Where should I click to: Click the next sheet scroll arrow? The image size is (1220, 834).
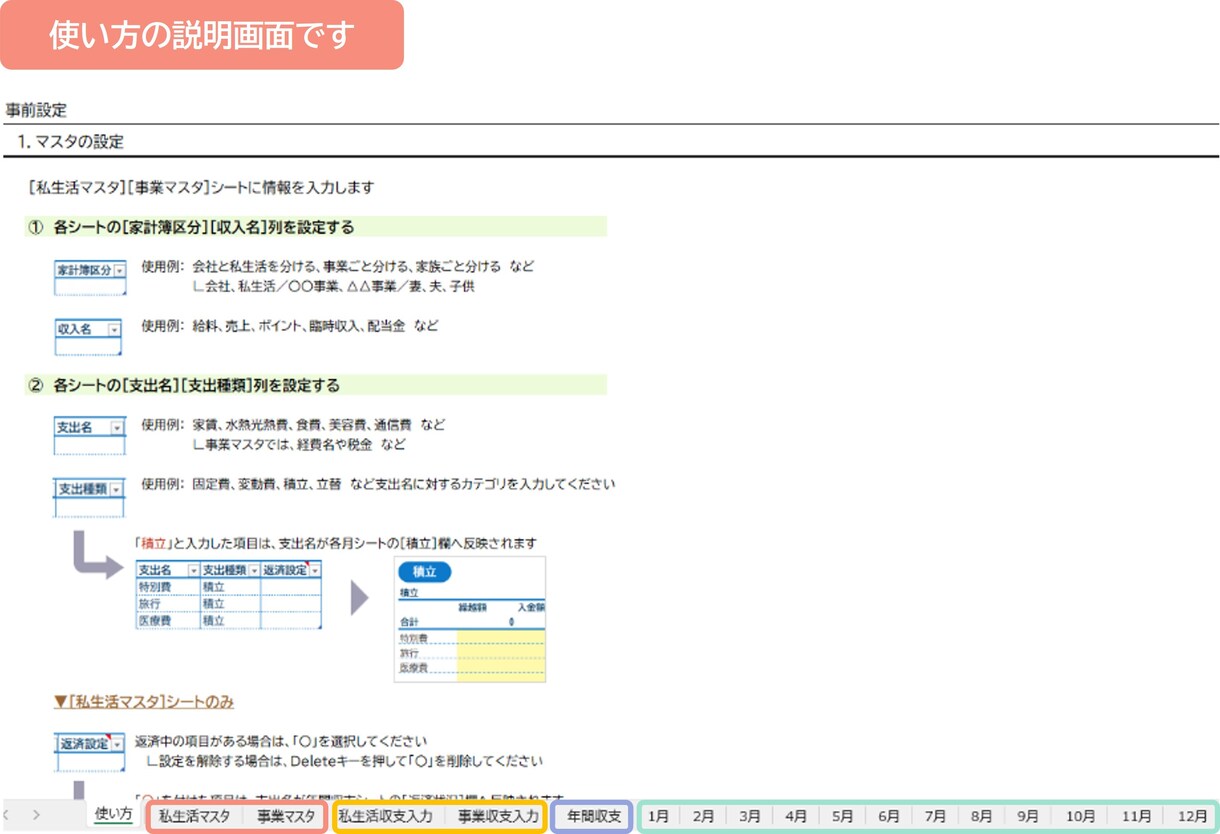(36, 815)
